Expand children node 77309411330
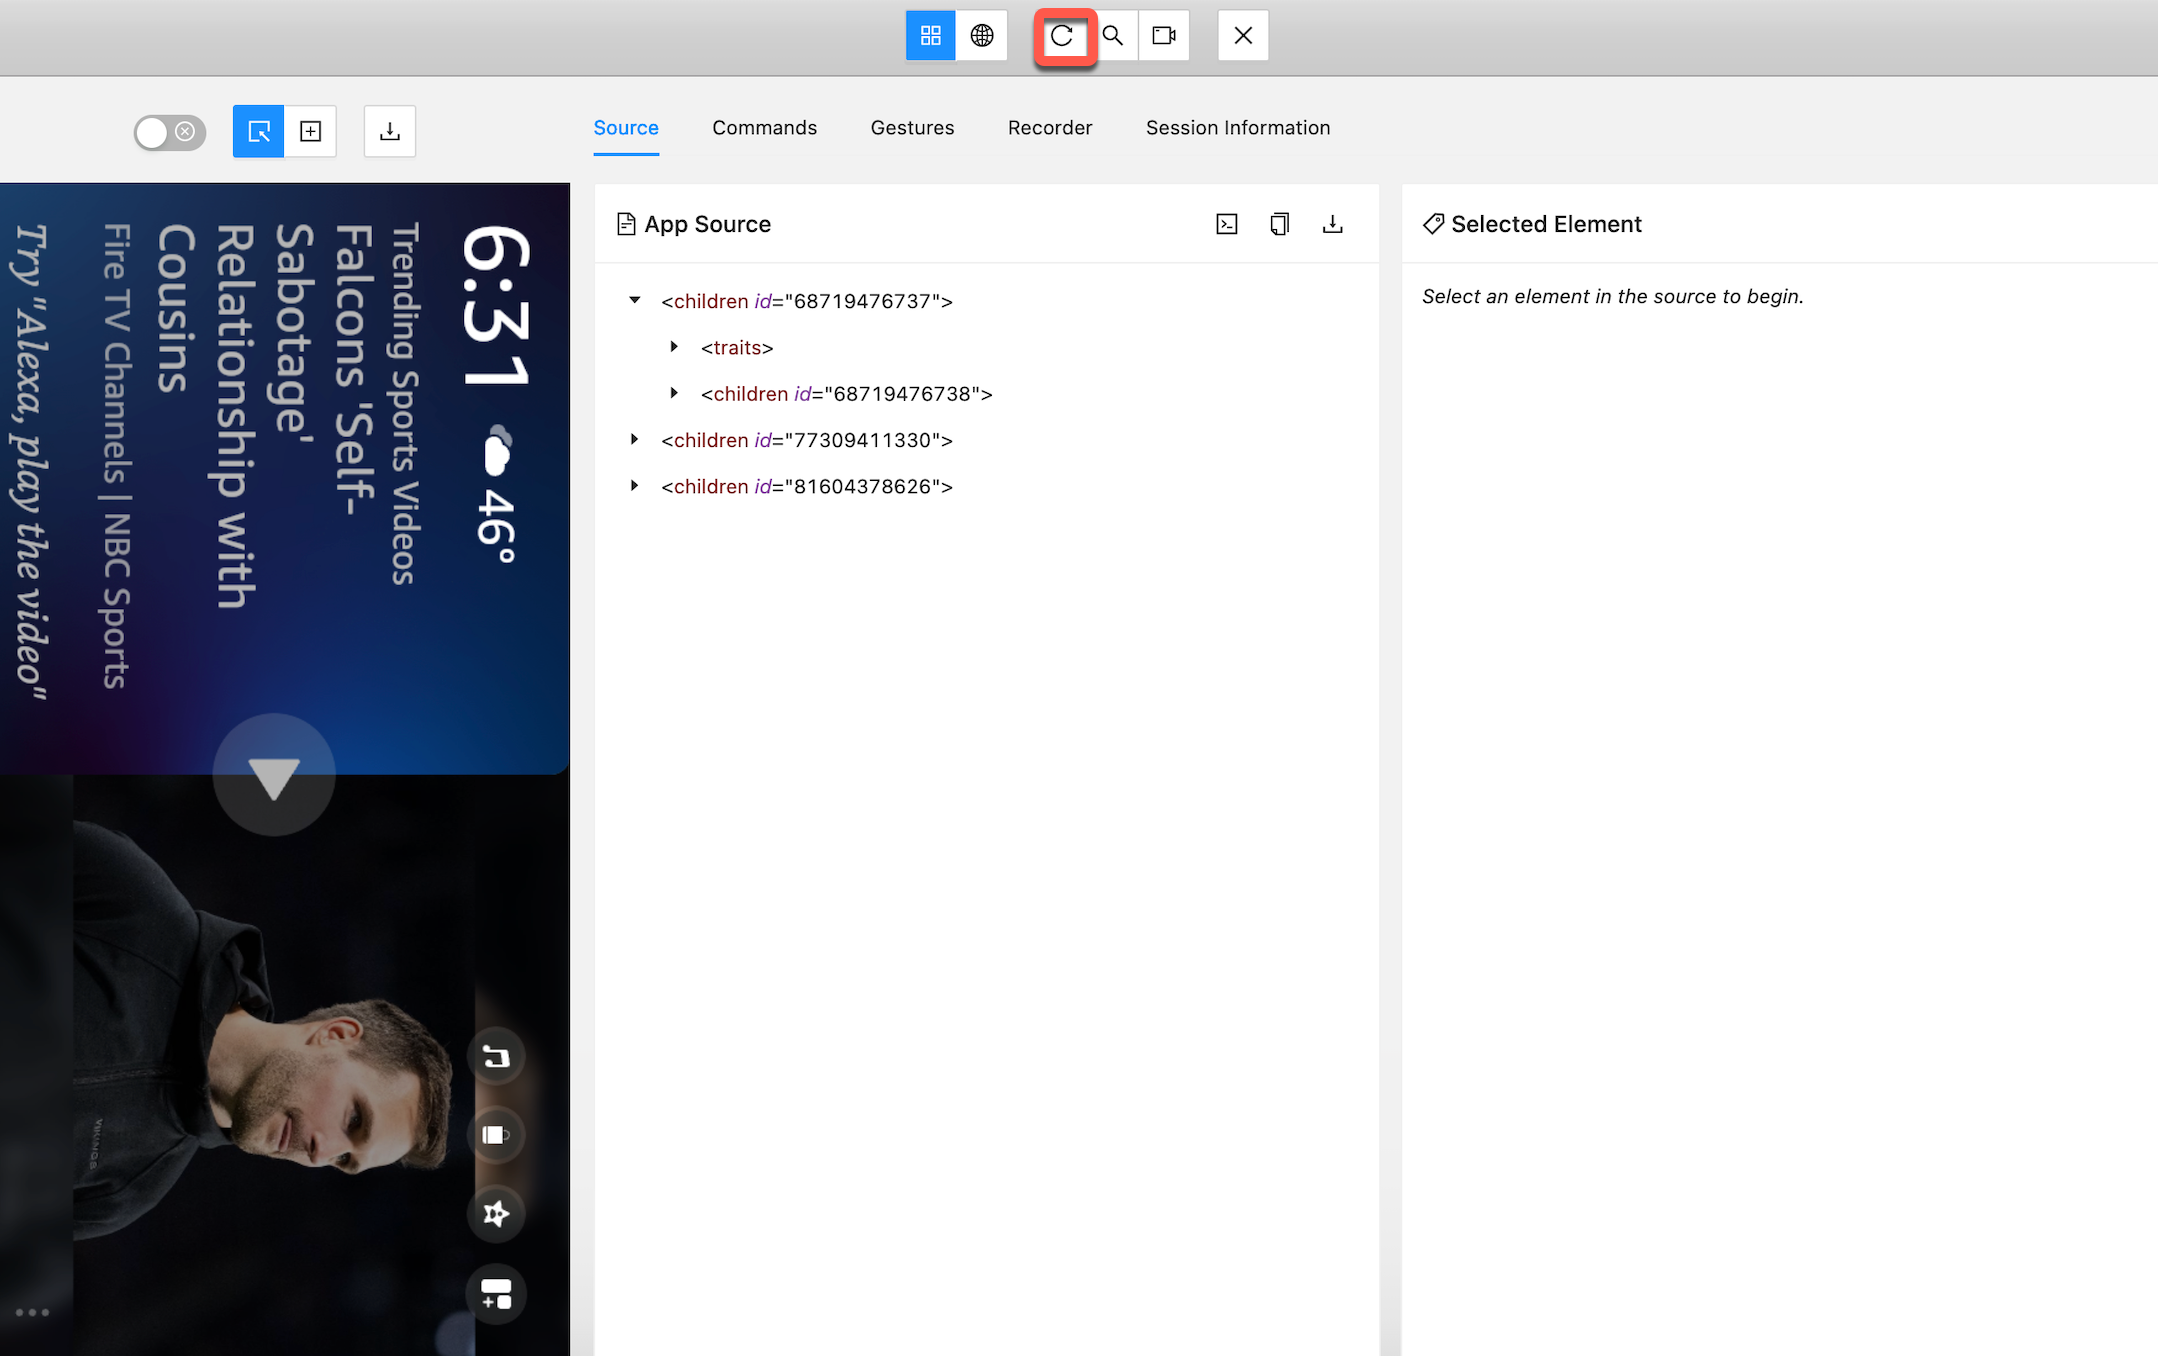The width and height of the screenshot is (2158, 1356). pyautogui.click(x=636, y=440)
